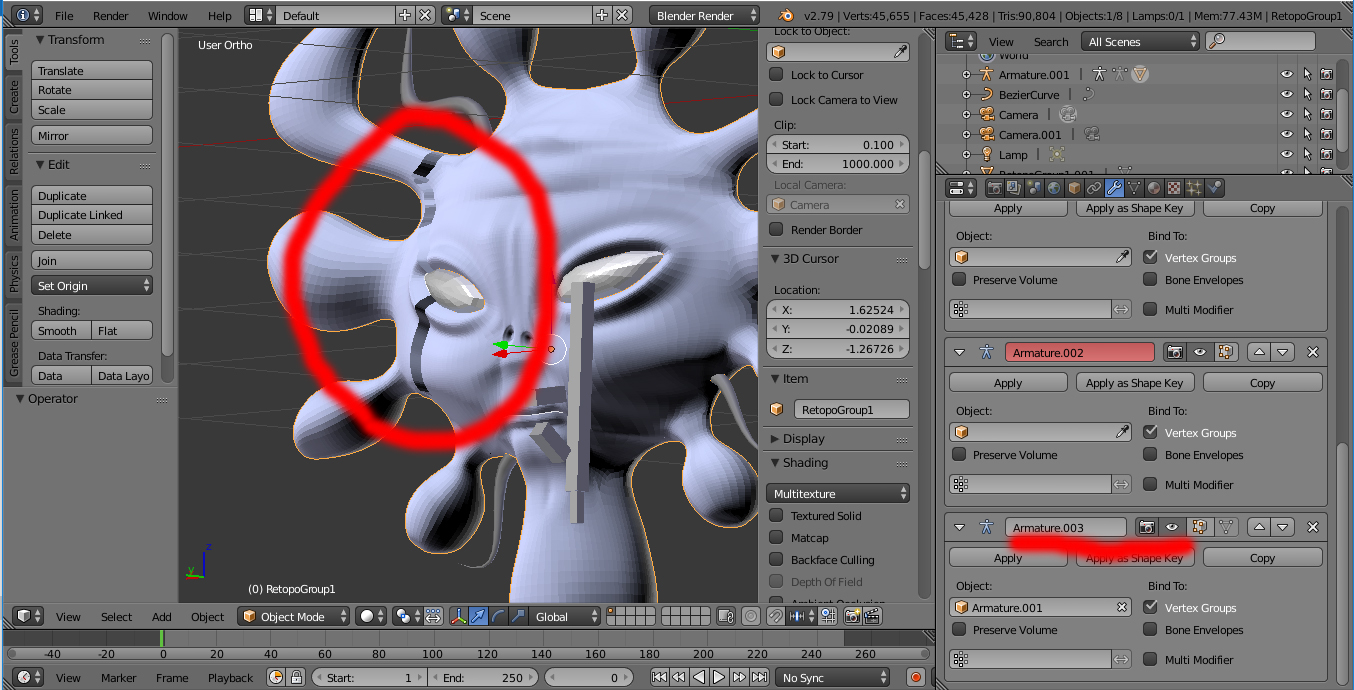Image resolution: width=1354 pixels, height=690 pixels.
Task: Open the Material properties sphere tab
Action: click(1154, 188)
